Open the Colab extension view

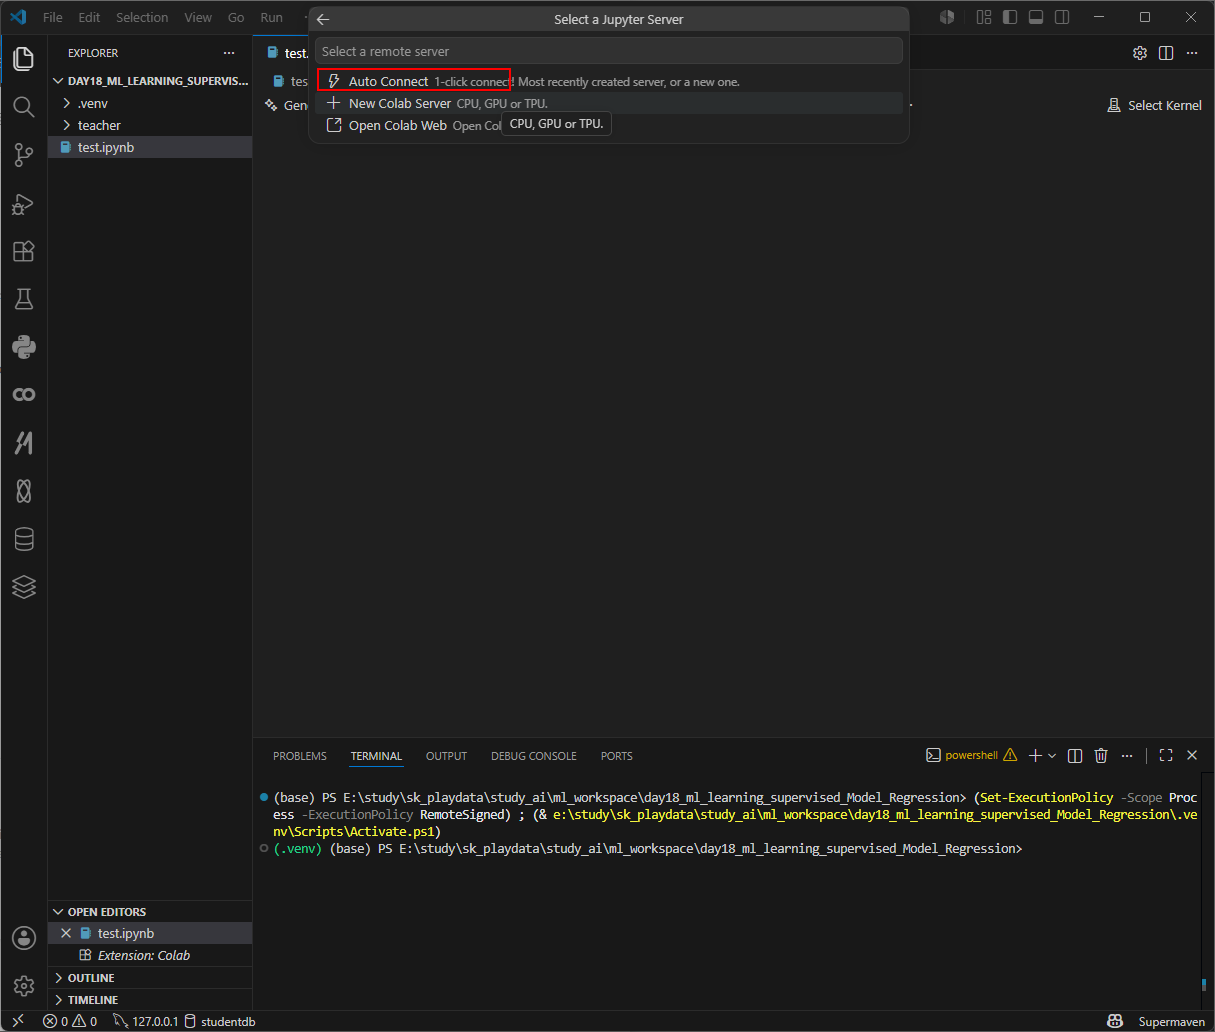[x=24, y=395]
